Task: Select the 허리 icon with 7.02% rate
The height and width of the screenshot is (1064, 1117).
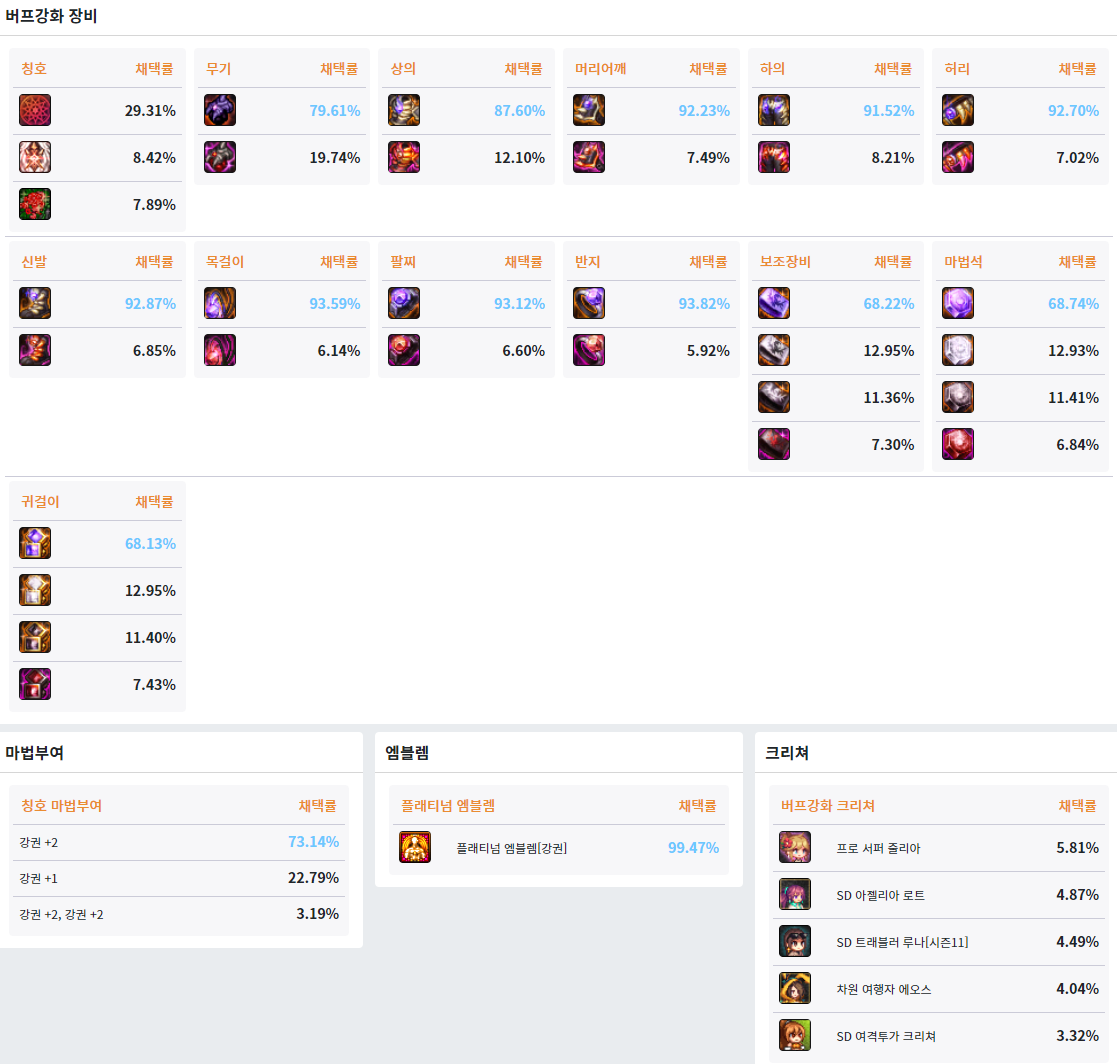Action: point(958,157)
